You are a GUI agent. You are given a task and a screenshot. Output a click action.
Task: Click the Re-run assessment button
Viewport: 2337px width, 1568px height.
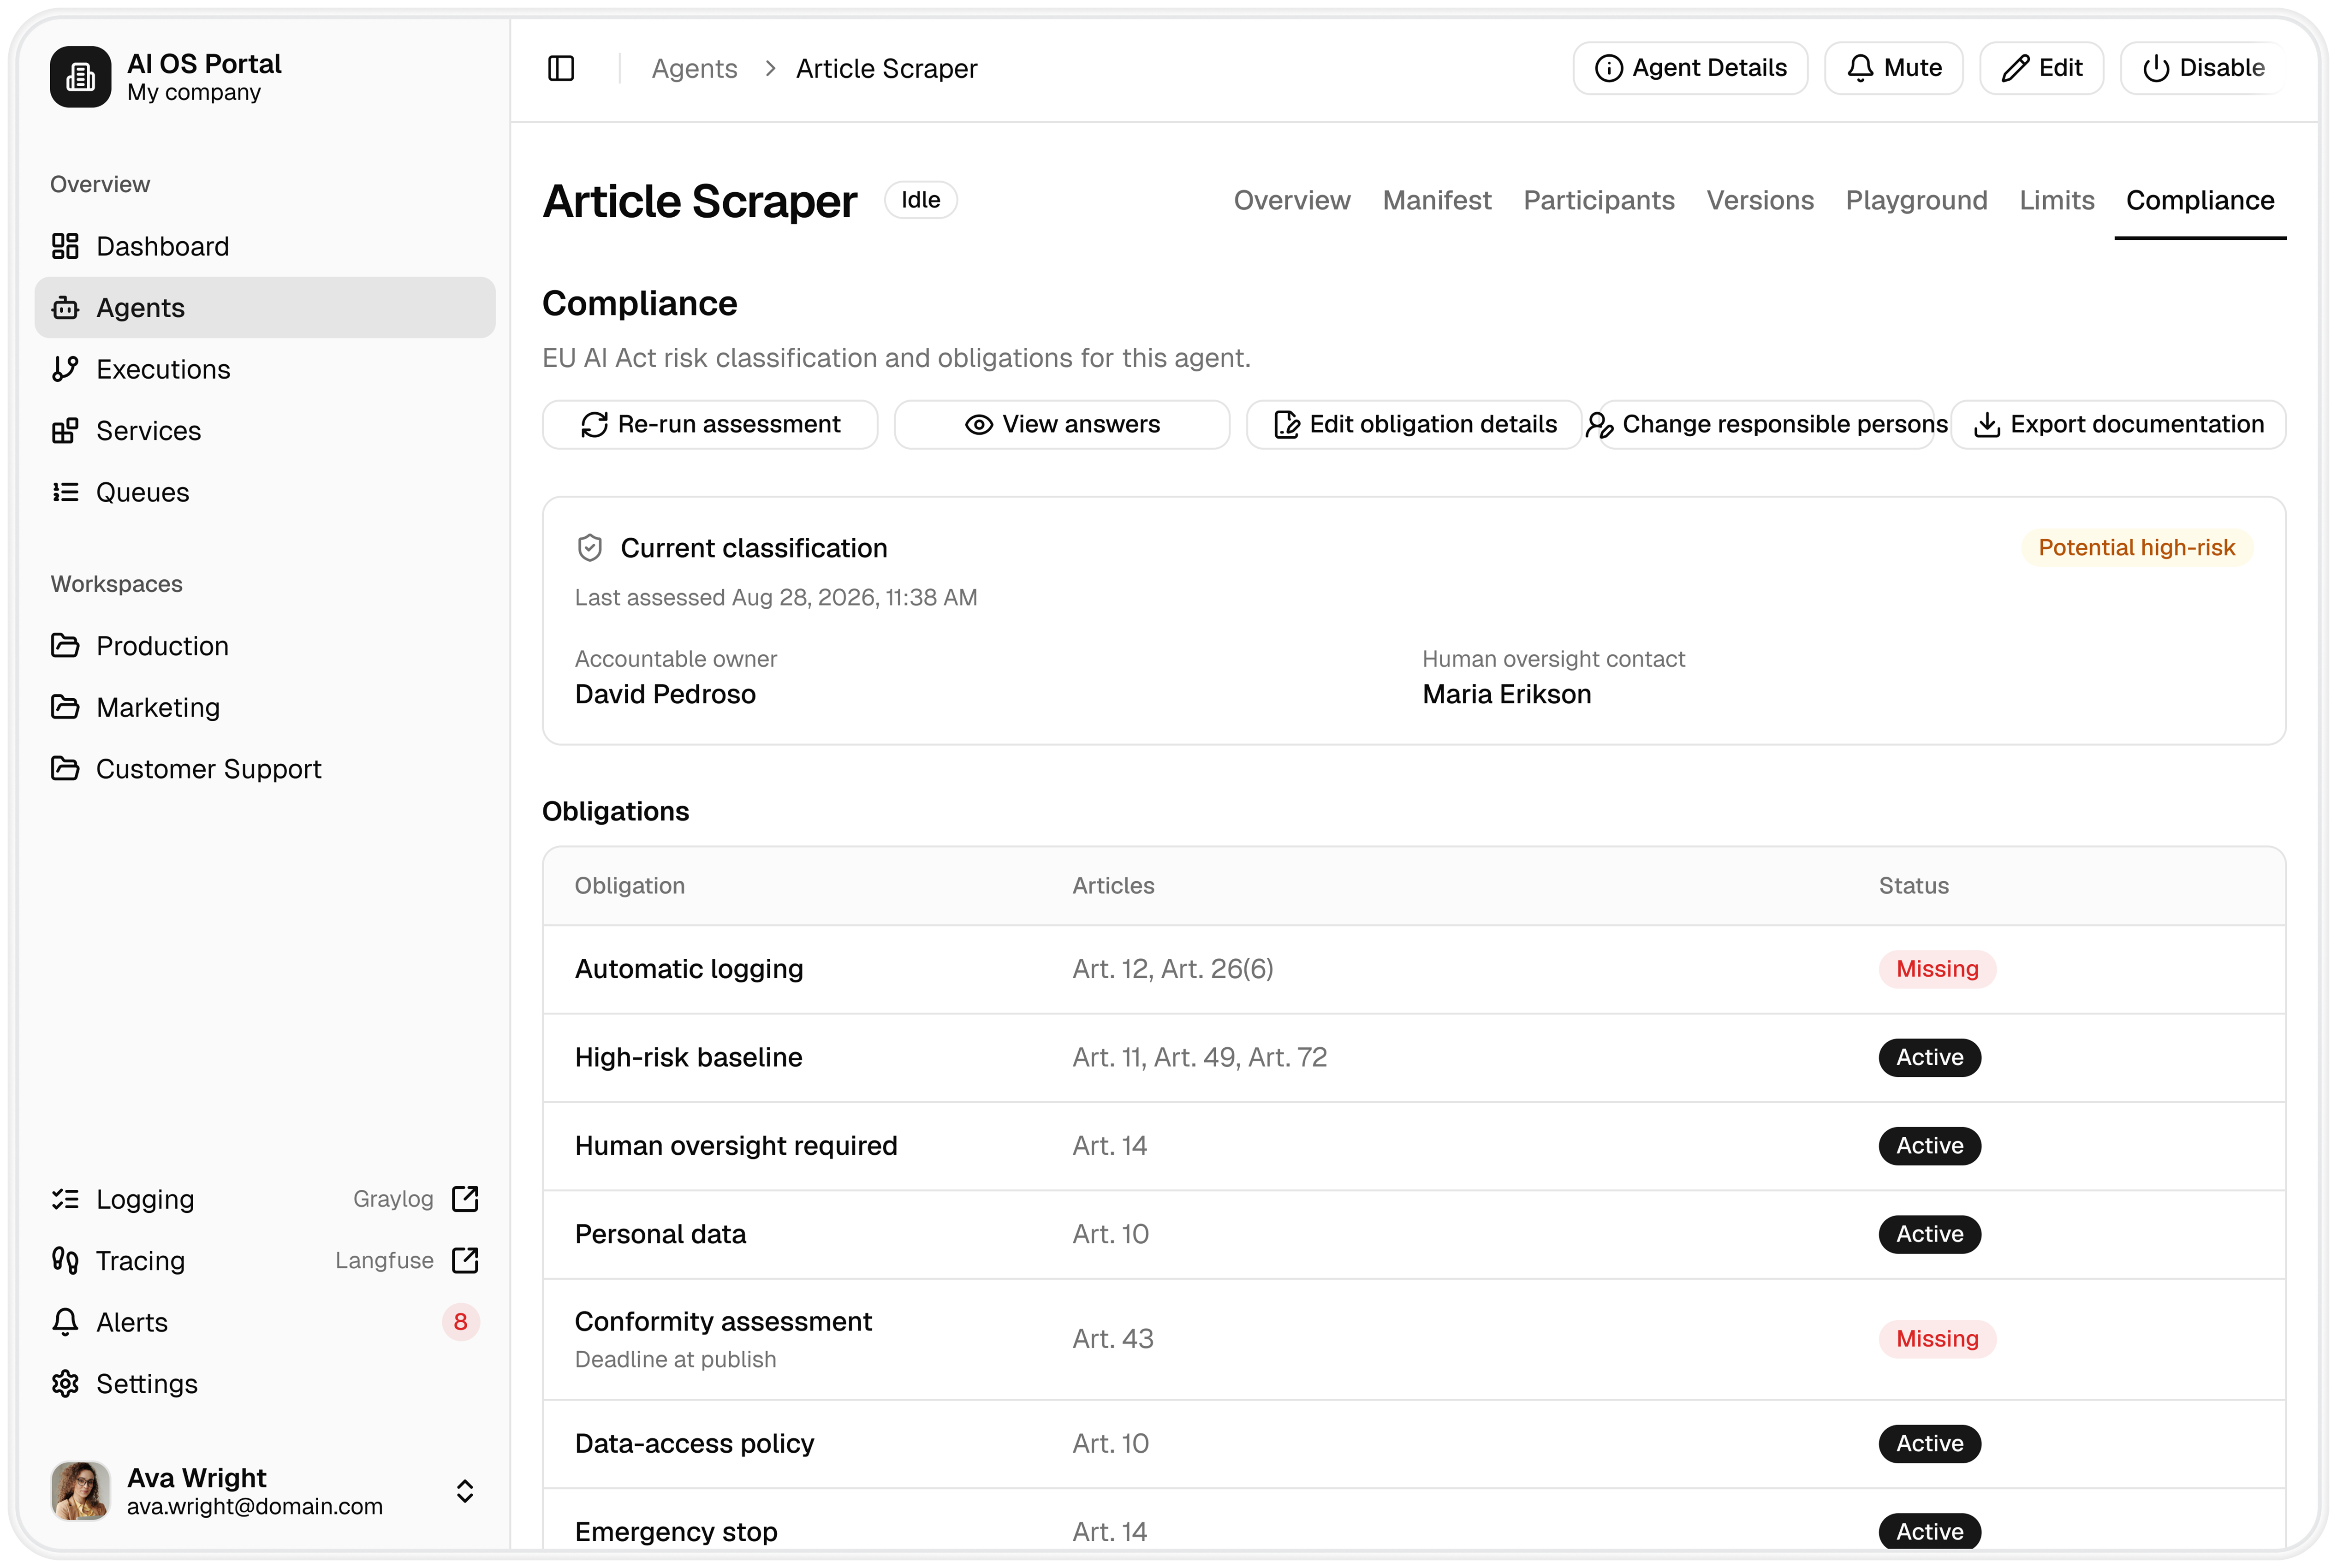710,425
